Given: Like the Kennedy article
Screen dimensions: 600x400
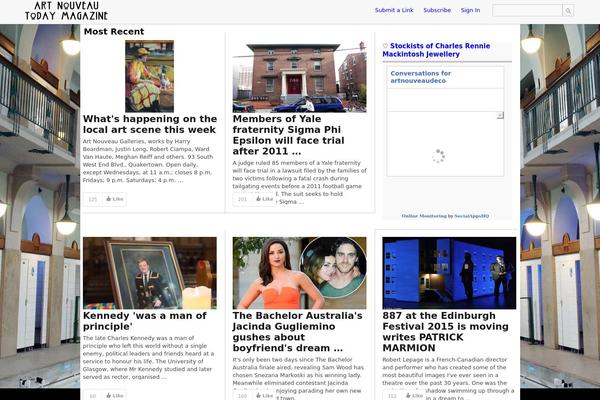Looking at the screenshot, I should (x=115, y=395).
